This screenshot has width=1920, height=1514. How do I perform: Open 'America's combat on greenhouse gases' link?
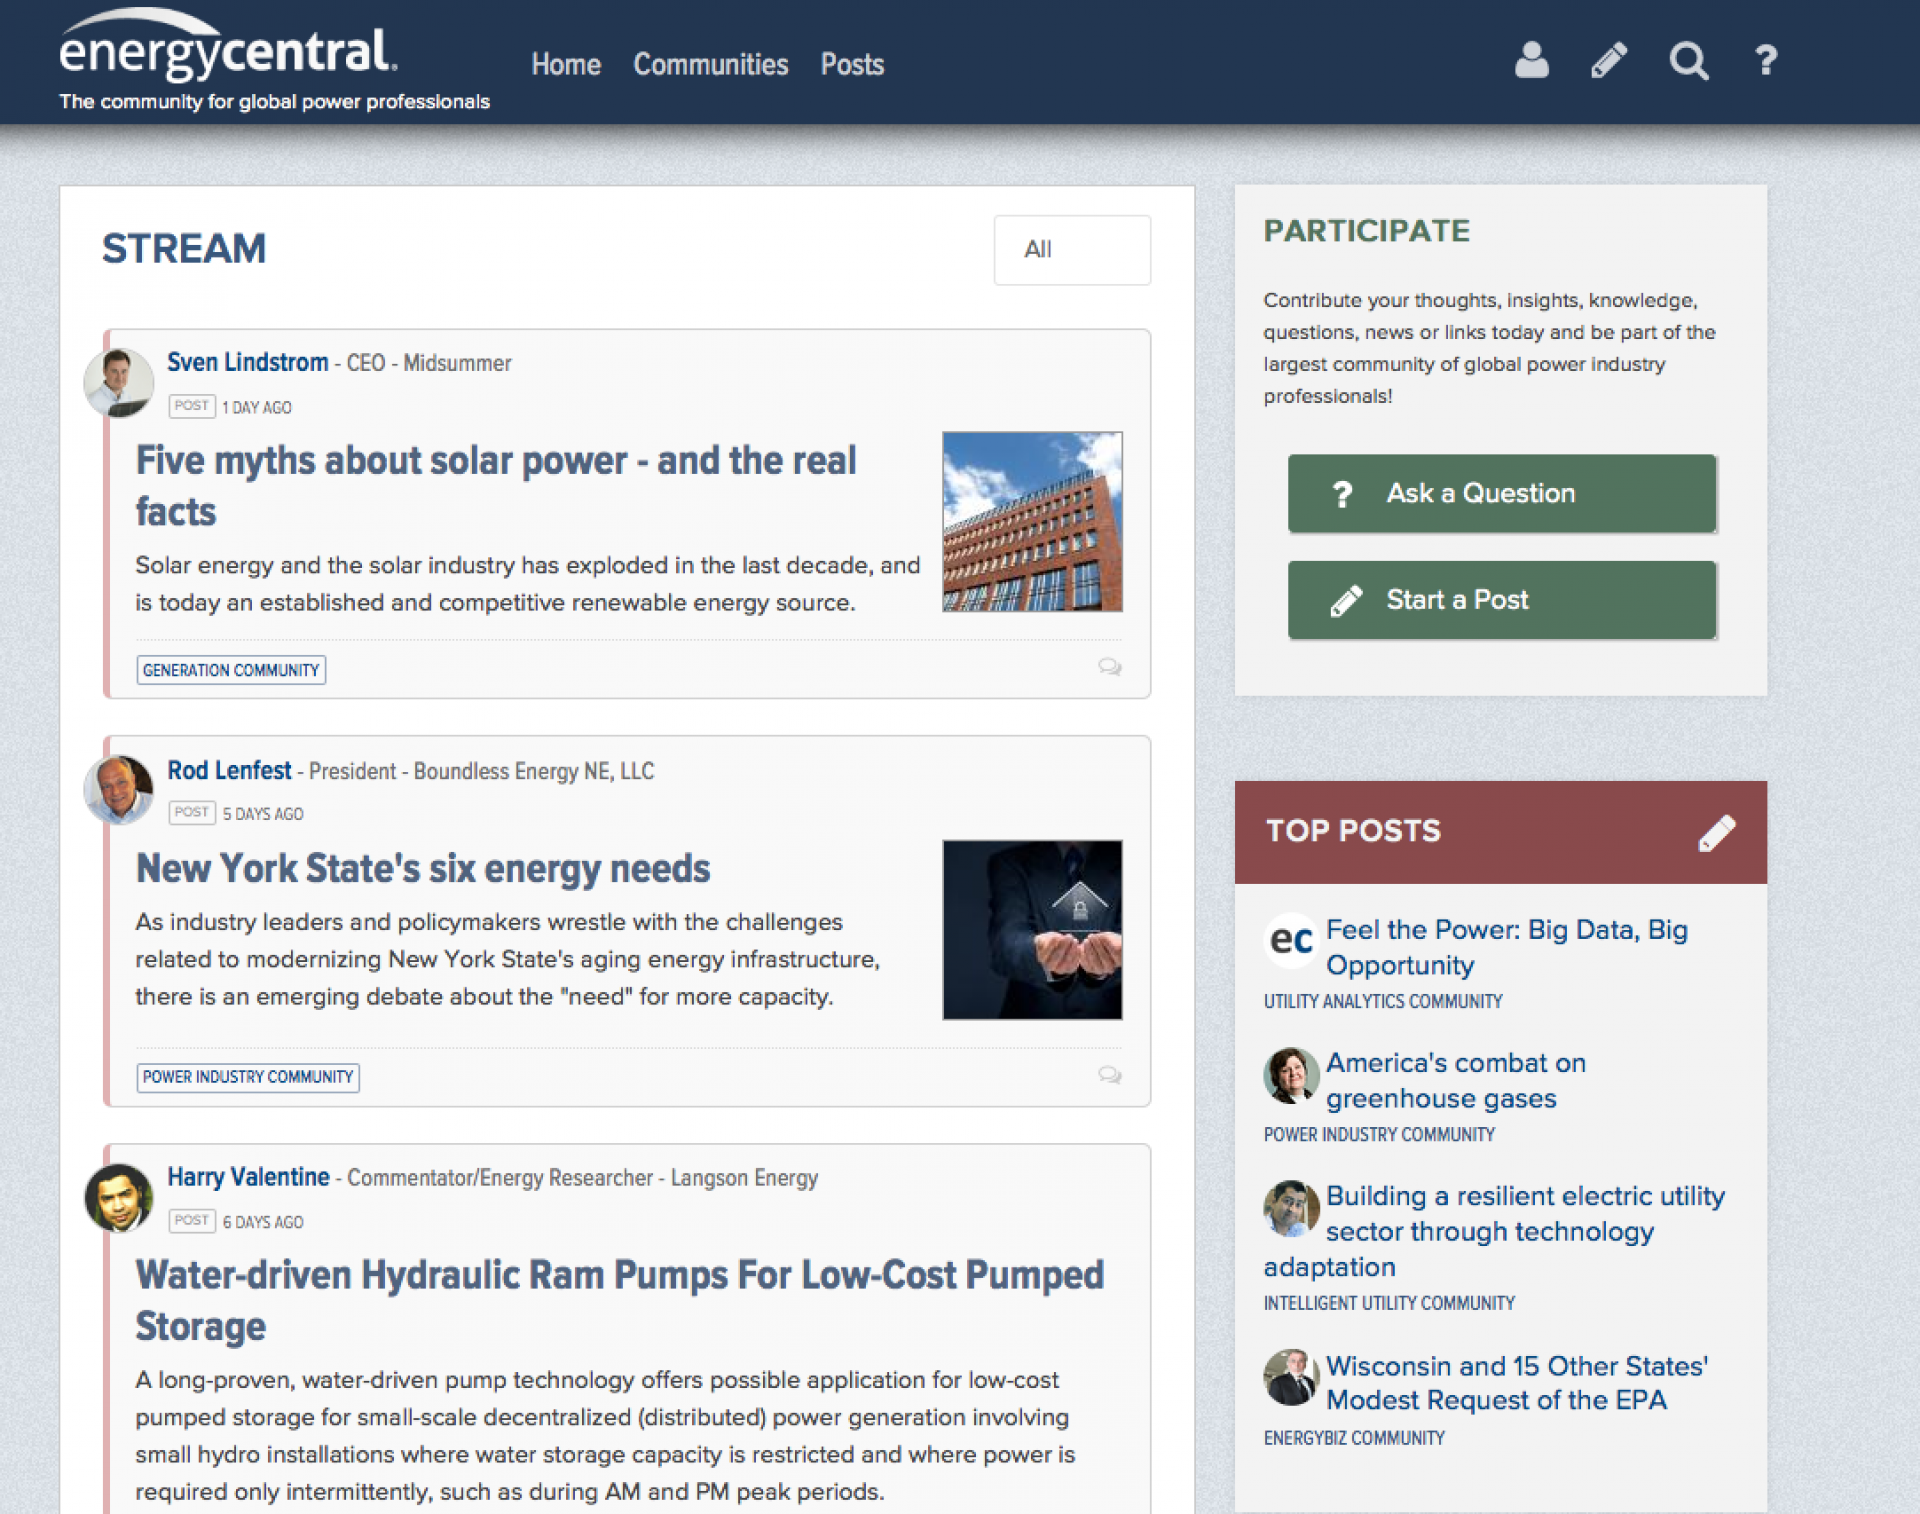(1455, 1080)
